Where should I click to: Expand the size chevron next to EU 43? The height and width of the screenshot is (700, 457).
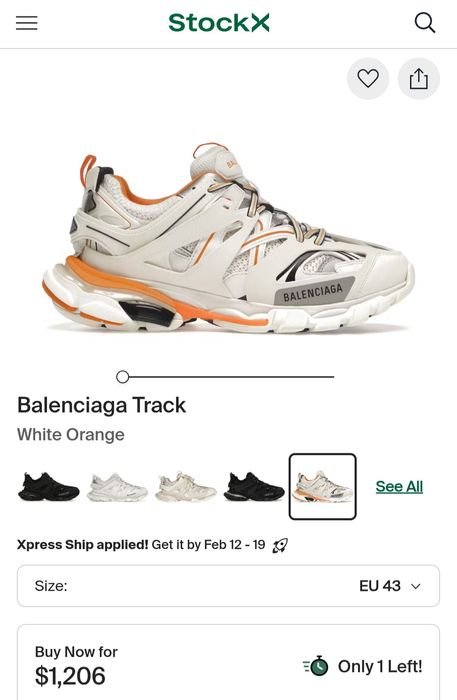point(416,586)
